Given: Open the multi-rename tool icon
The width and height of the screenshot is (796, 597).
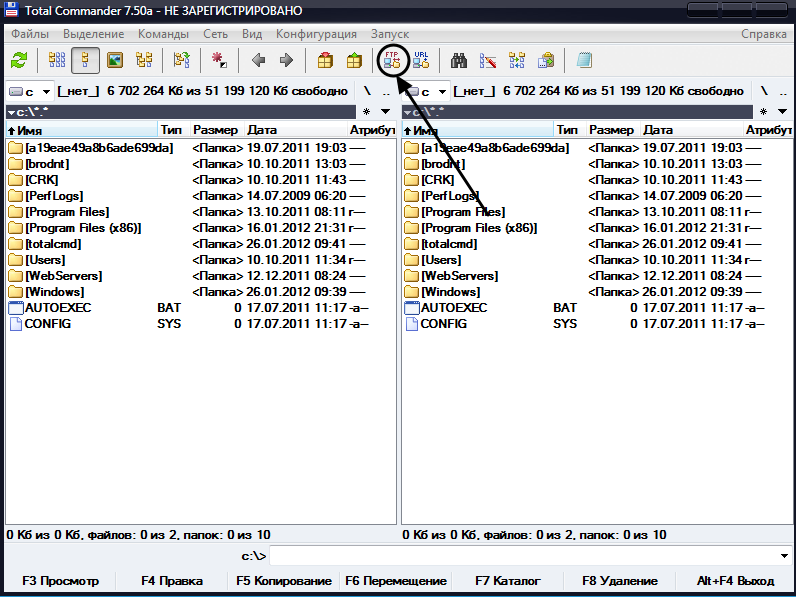Looking at the screenshot, I should (488, 61).
